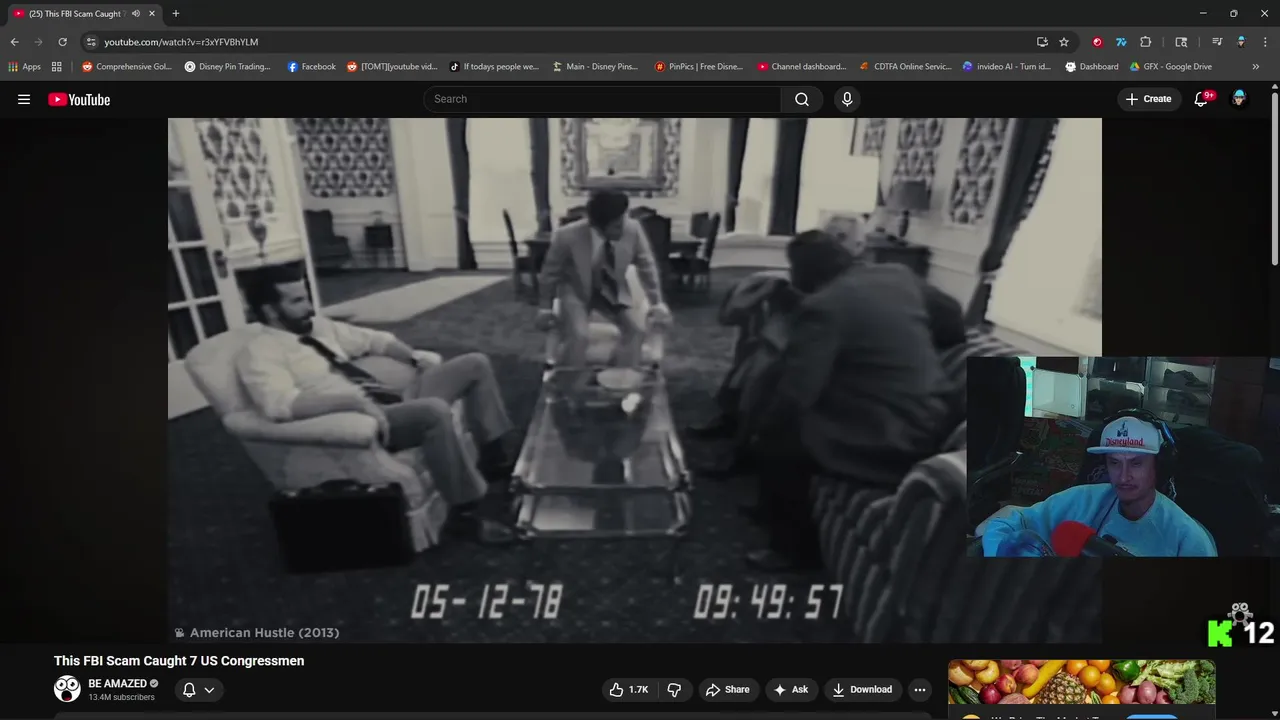Screen dimensions: 1280x720
Task: Open a new browser tab
Action: tap(175, 13)
